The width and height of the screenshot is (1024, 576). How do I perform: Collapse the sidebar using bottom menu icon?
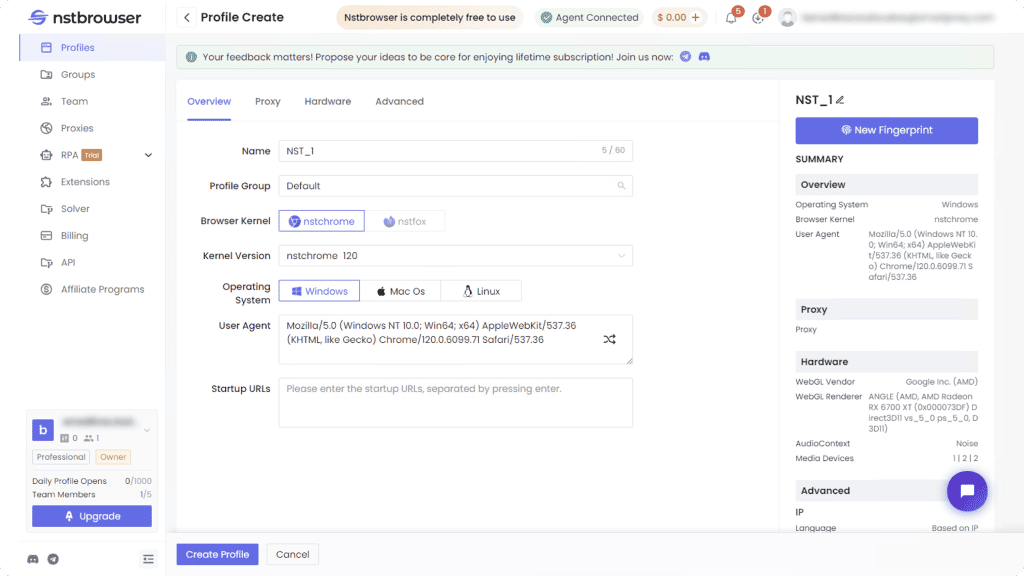[148, 558]
